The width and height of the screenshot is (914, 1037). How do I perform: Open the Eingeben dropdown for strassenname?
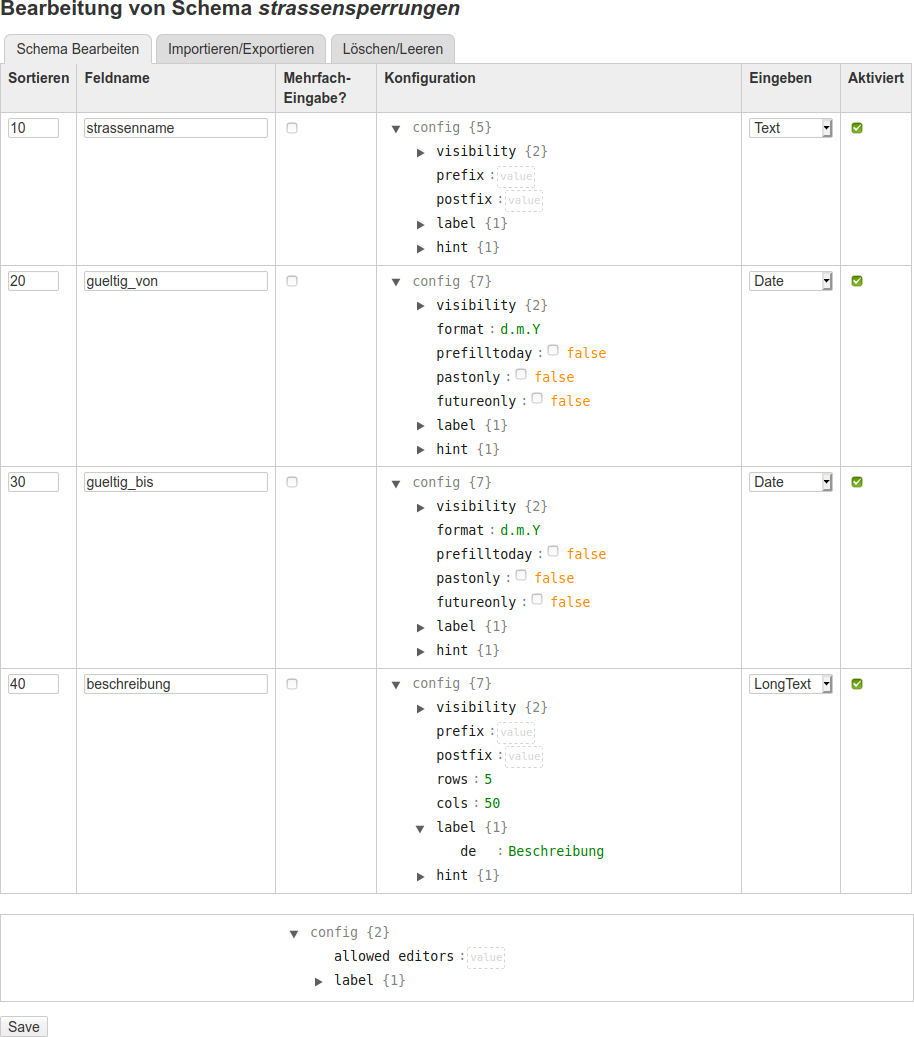point(790,128)
